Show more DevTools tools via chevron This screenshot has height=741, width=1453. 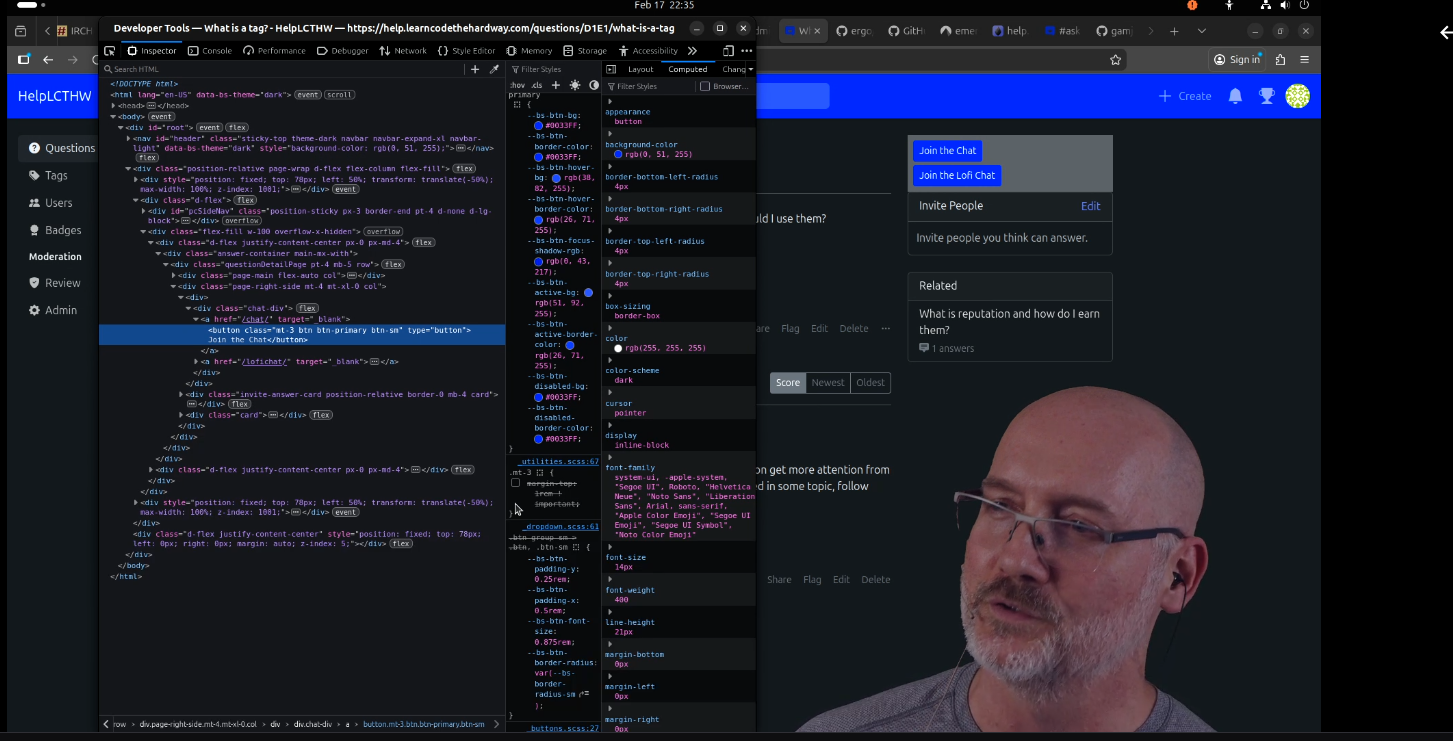(692, 51)
